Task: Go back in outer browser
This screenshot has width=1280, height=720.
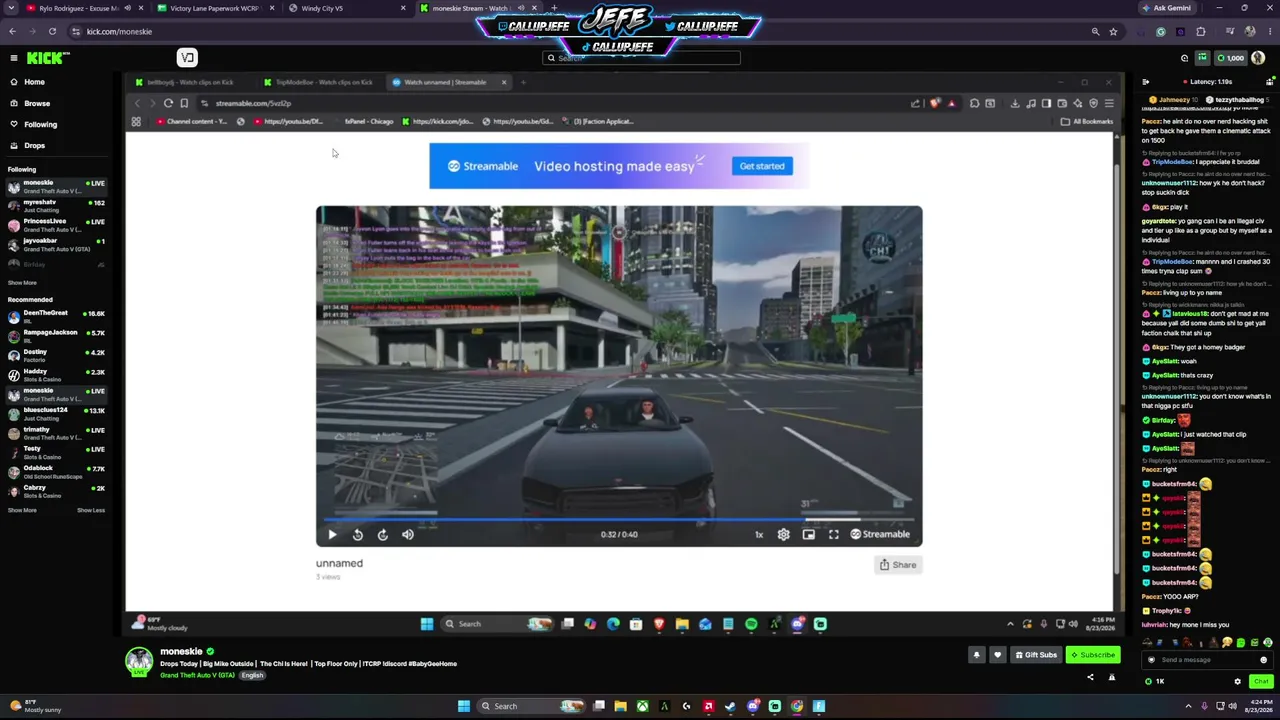Action: coord(12,32)
